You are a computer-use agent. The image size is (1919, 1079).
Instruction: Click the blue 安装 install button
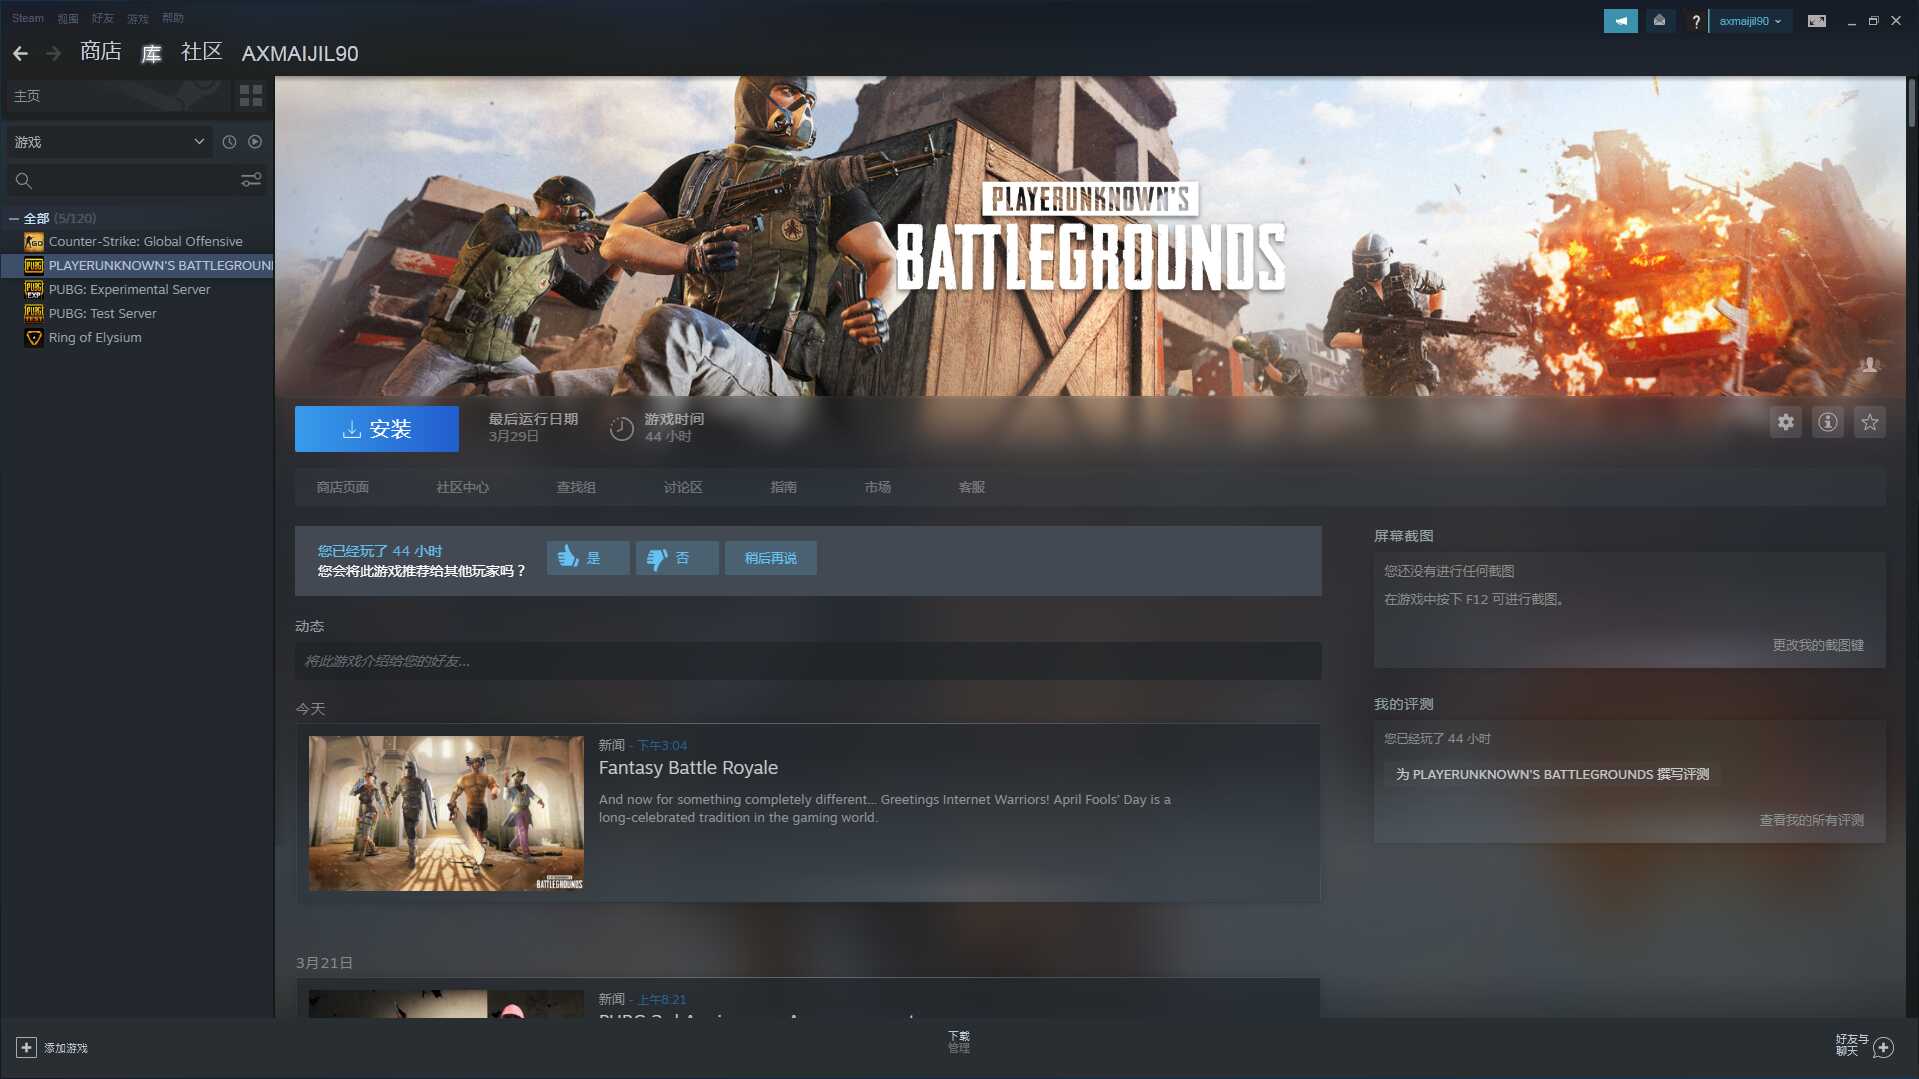tap(377, 429)
